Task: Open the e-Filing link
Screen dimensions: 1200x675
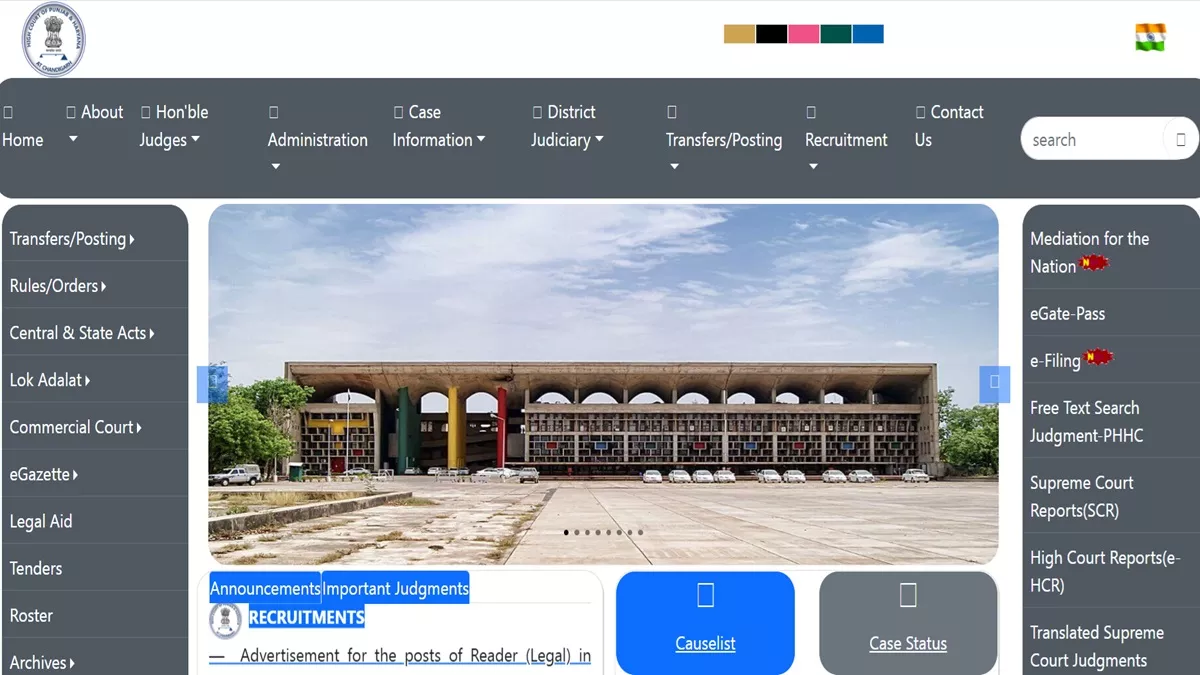Action: coord(1110,360)
